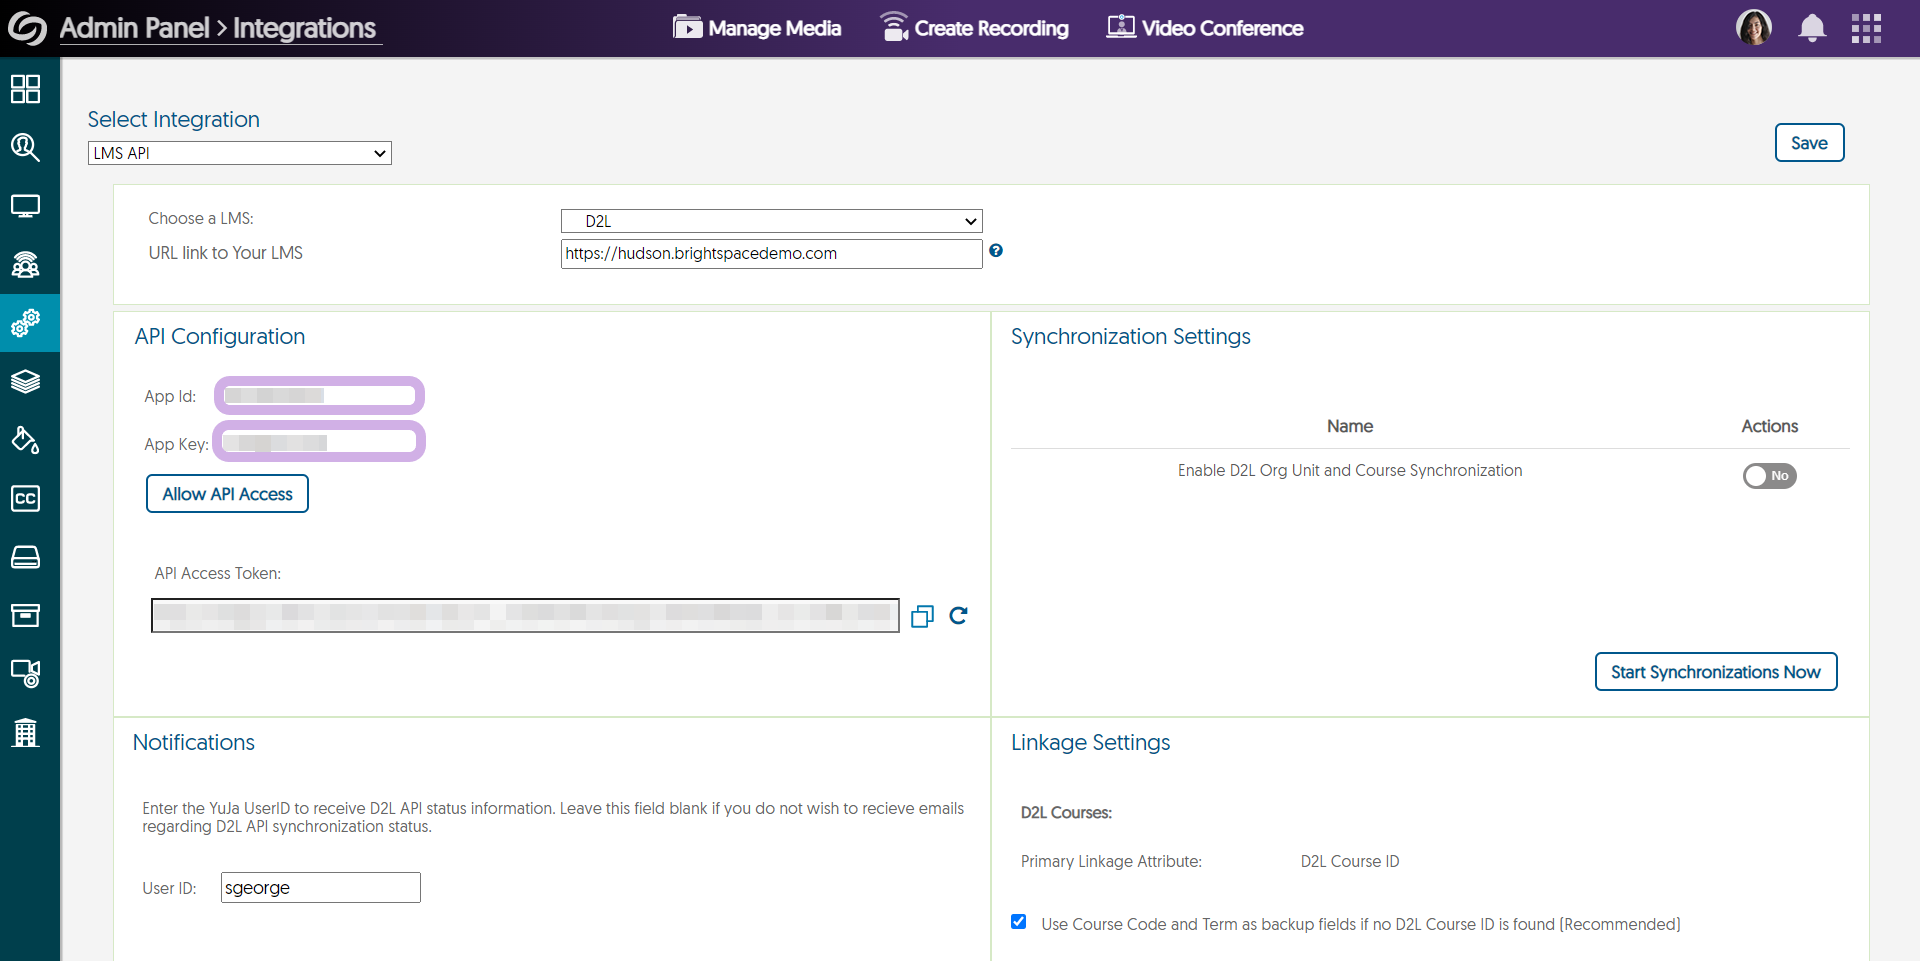Open Create Recording
Image resolution: width=1920 pixels, height=961 pixels.
974,28
